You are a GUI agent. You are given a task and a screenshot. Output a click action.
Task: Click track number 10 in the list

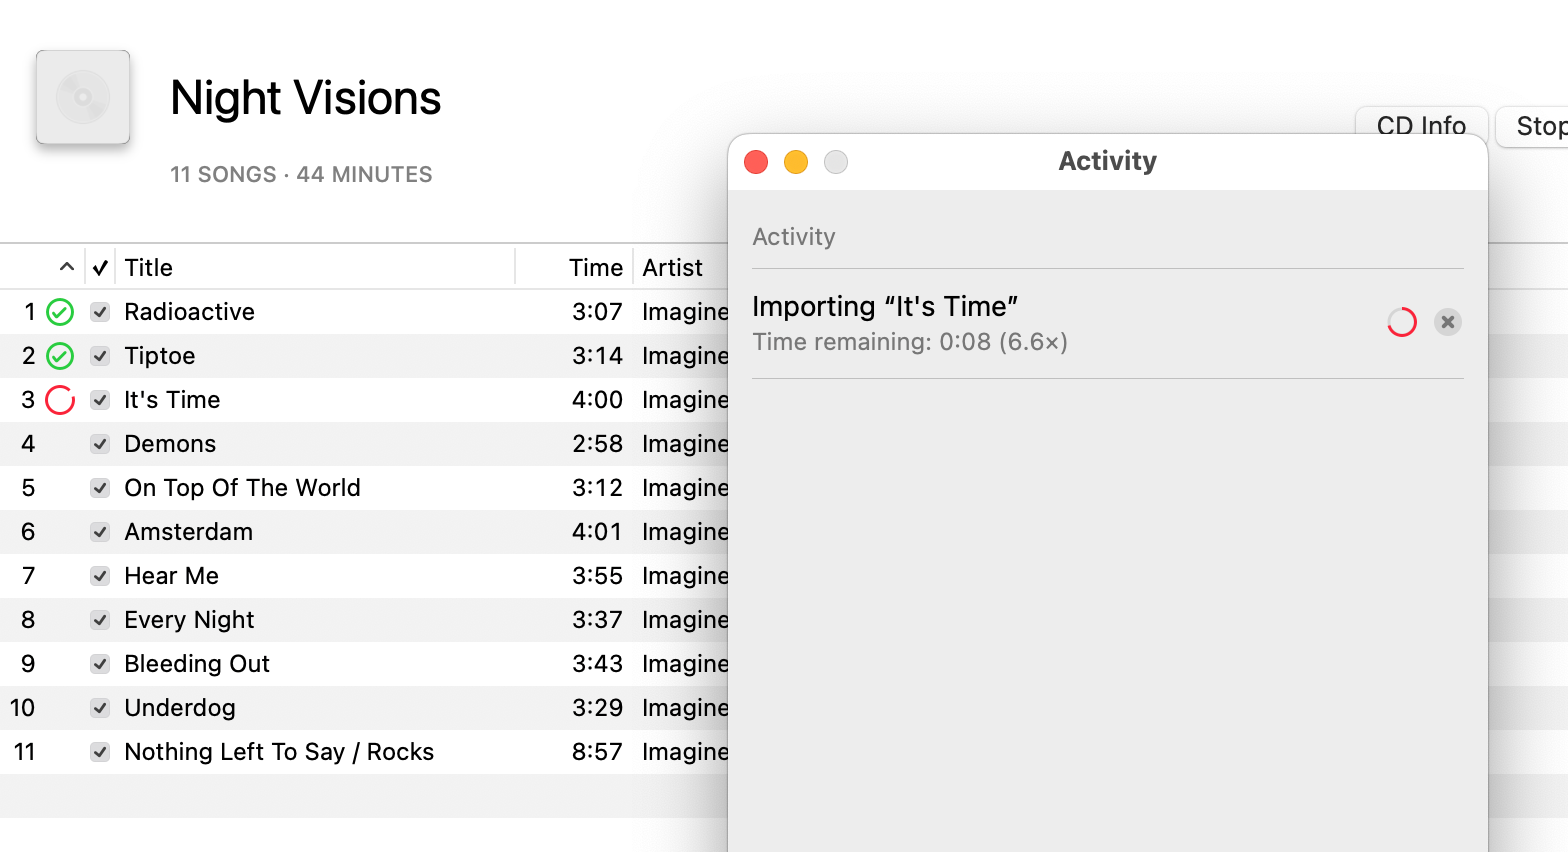tap(22, 708)
